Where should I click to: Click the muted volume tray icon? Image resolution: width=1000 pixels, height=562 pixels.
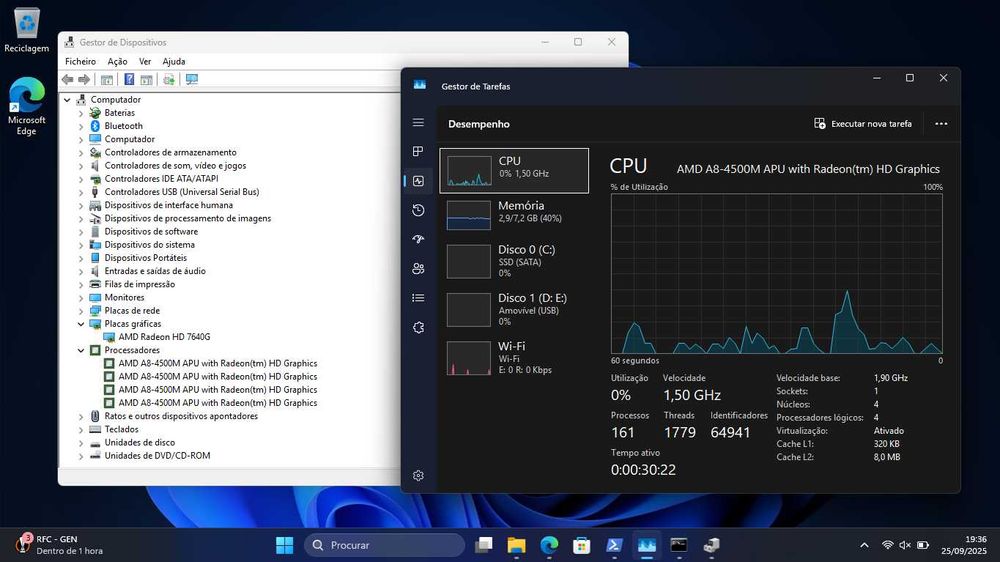pos(904,545)
